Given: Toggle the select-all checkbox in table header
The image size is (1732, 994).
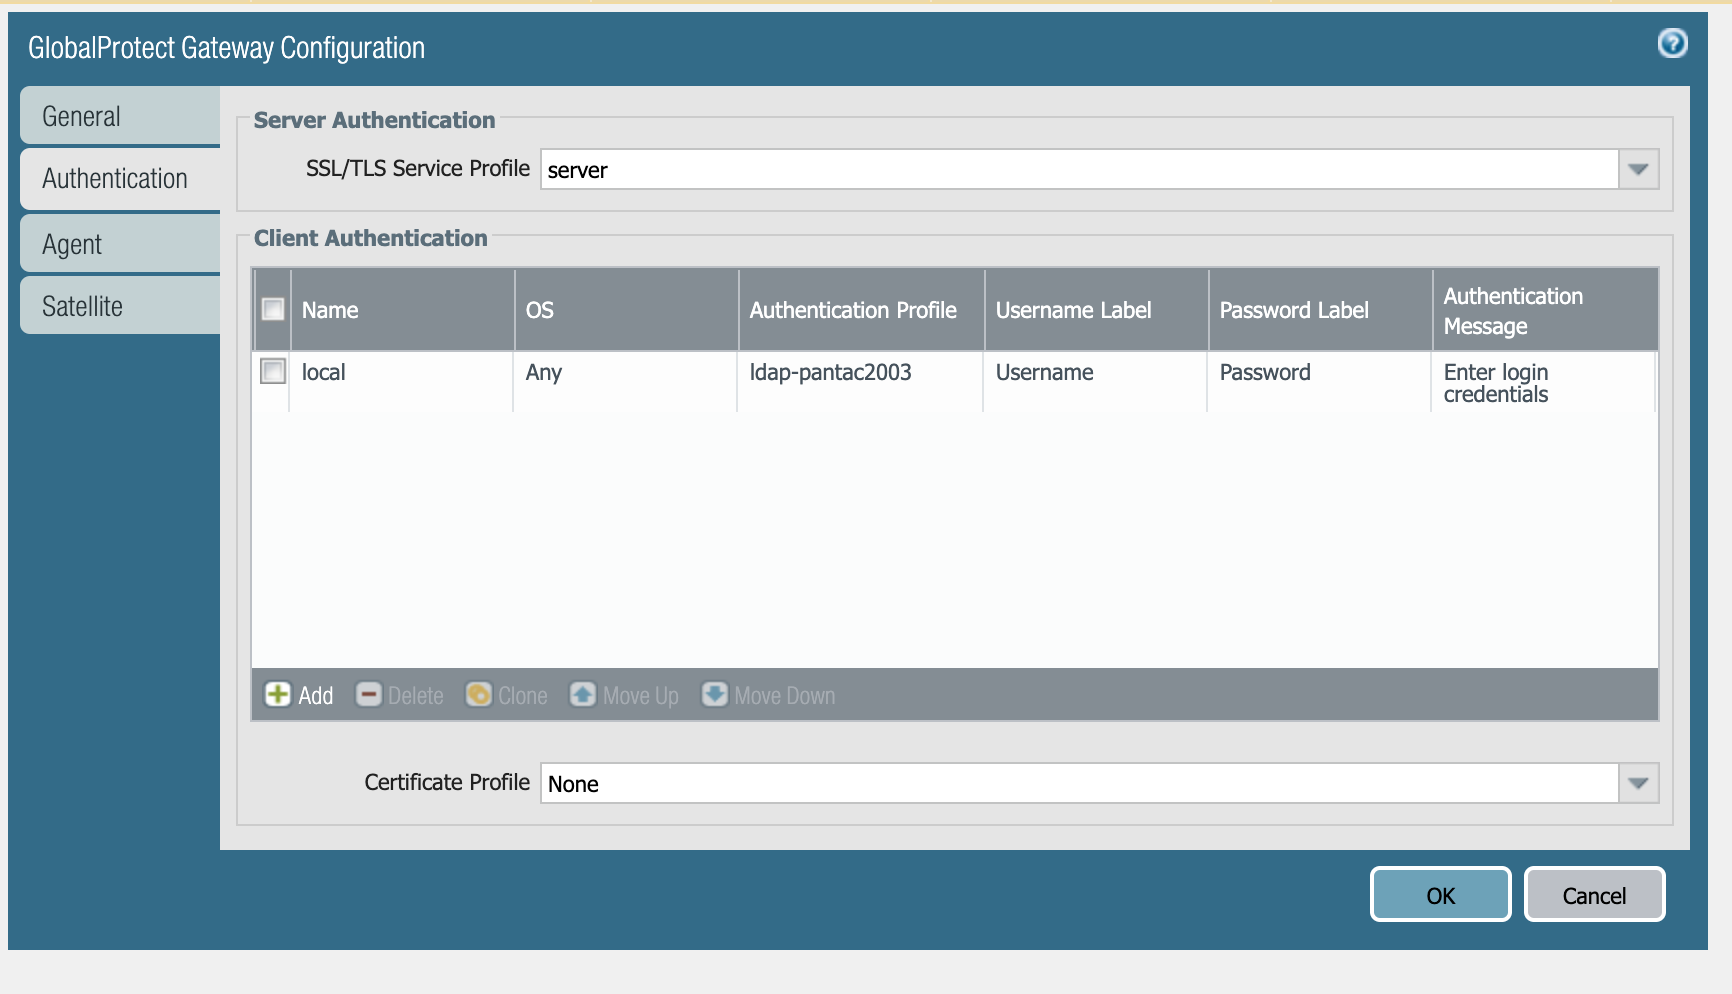Looking at the screenshot, I should point(273,309).
